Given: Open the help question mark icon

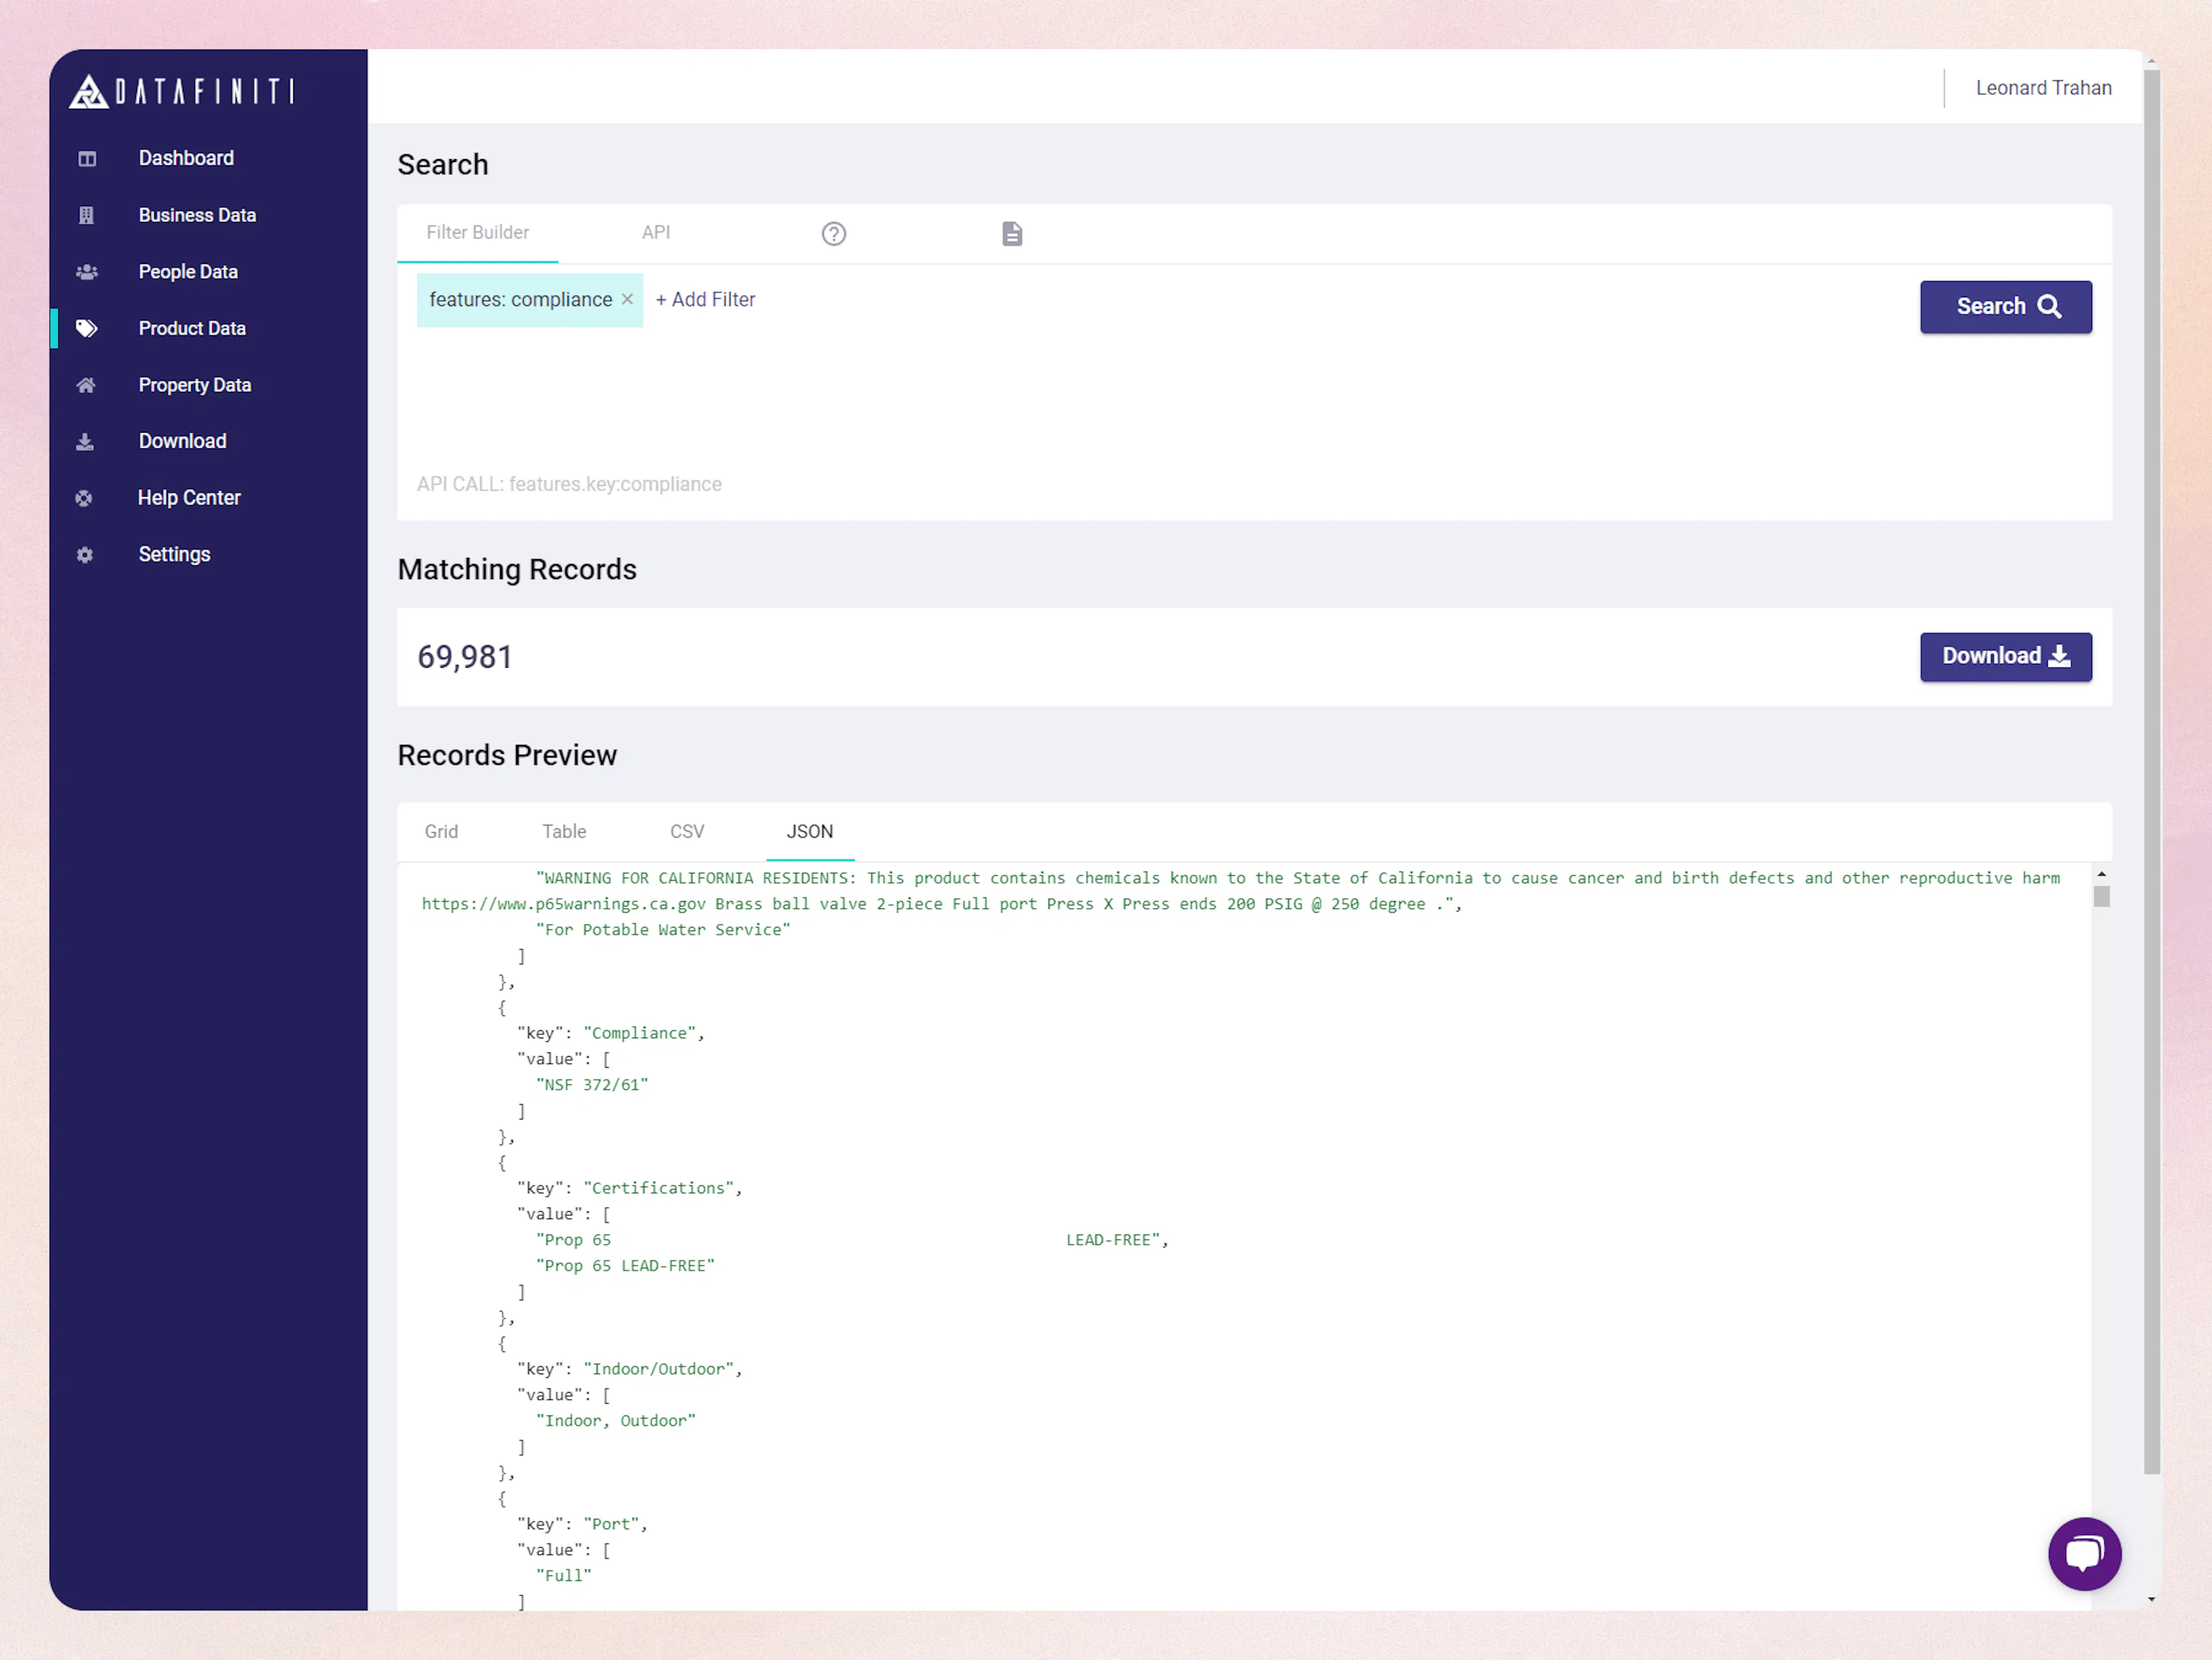Looking at the screenshot, I should pos(833,233).
